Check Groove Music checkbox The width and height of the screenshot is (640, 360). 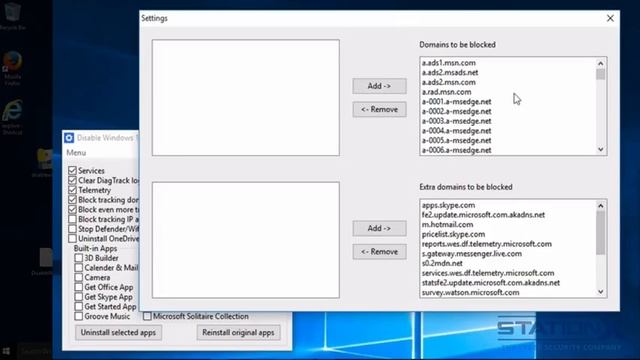click(78, 316)
